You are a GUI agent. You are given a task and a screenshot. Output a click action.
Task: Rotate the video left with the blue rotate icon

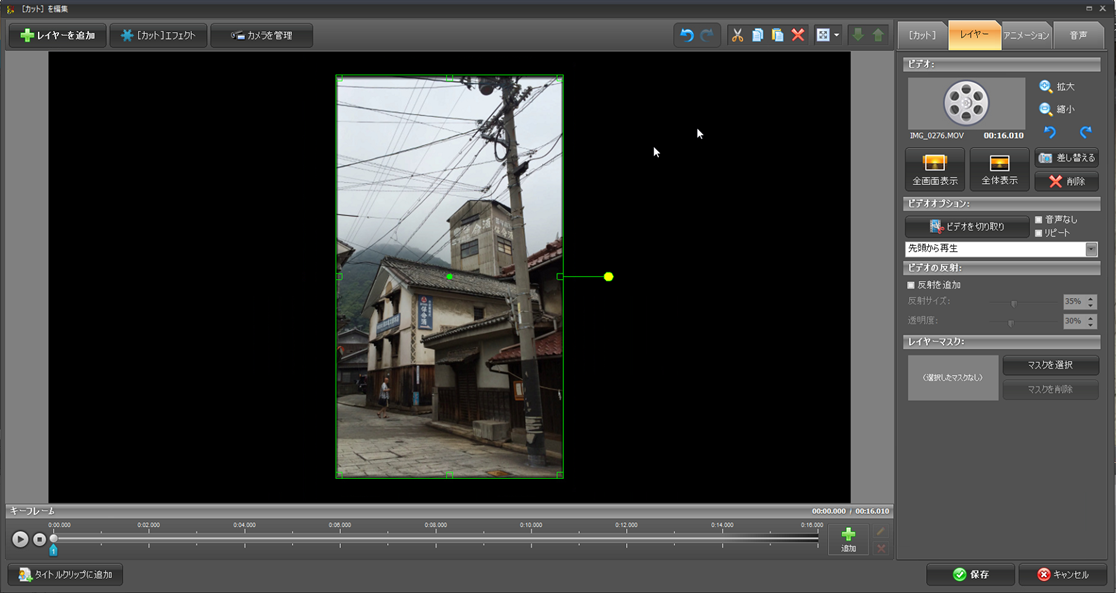pyautogui.click(x=1049, y=133)
